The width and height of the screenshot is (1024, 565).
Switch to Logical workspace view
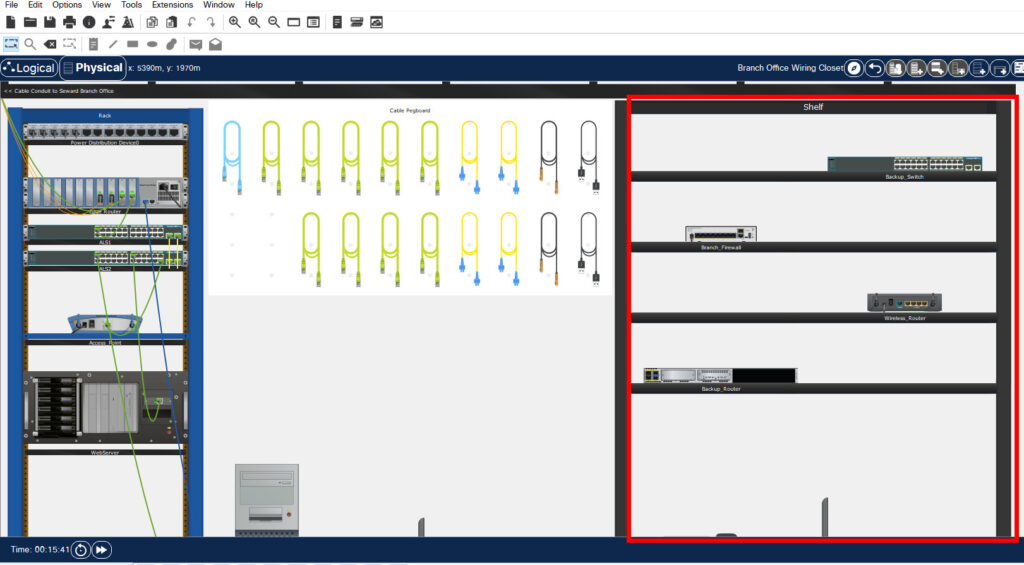[28, 68]
